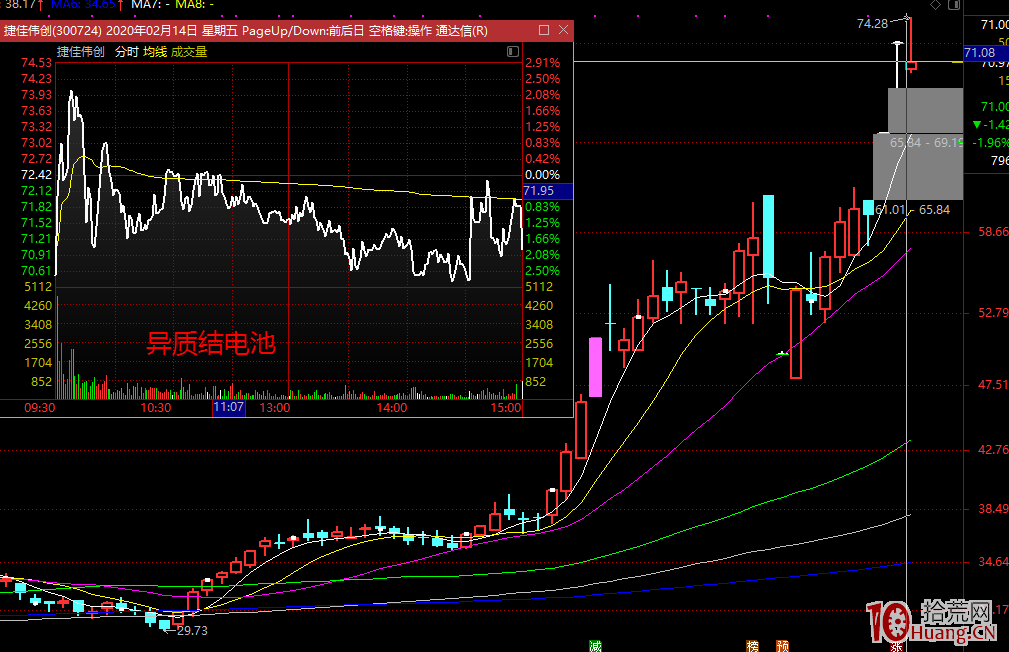
Task: Click the diamond icon at the chart's top right
Action: click(934, 5)
